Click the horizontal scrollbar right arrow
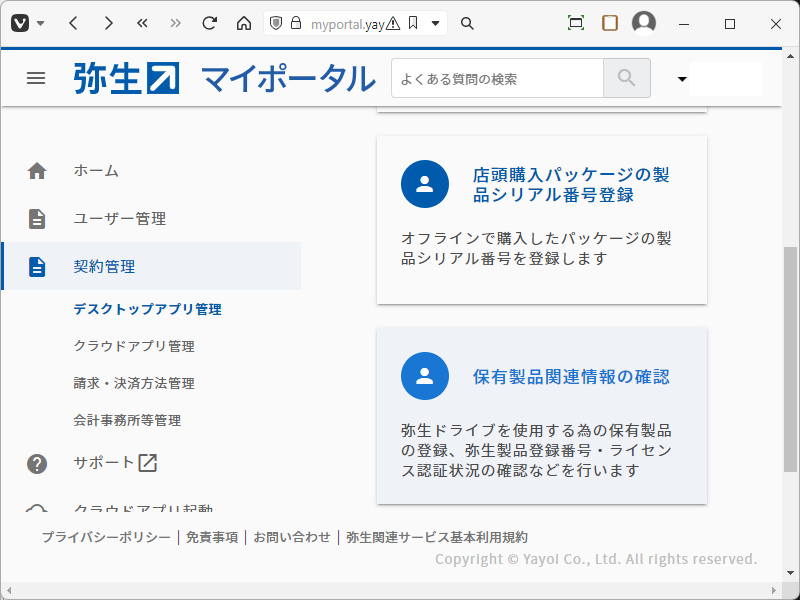Image resolution: width=800 pixels, height=600 pixels. [774, 591]
